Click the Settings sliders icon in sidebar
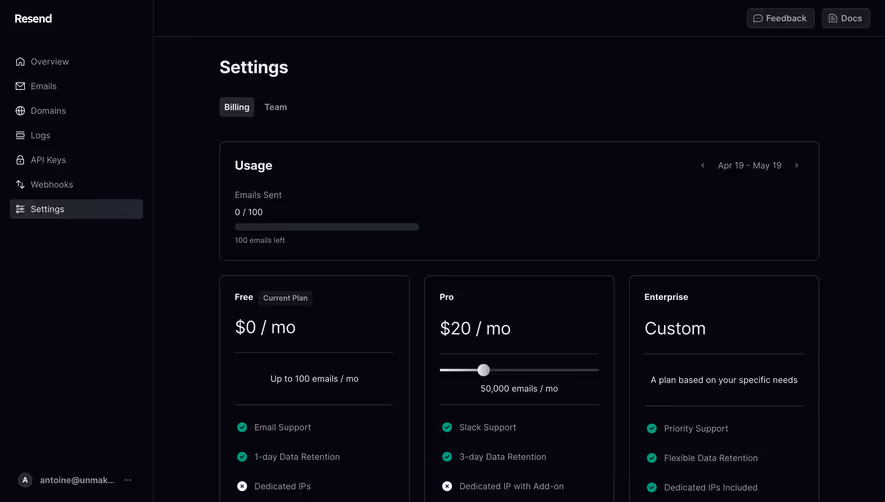 click(20, 209)
